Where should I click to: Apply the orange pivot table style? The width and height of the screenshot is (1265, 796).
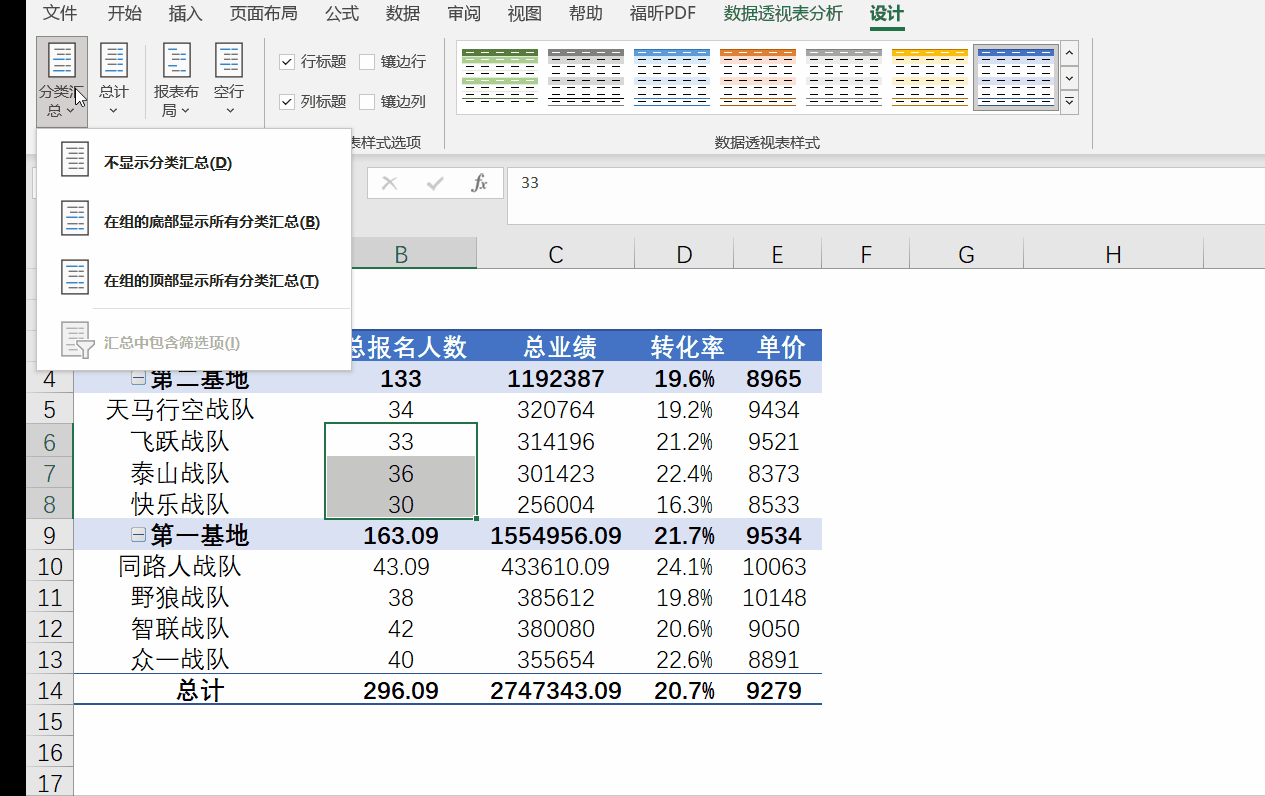758,77
